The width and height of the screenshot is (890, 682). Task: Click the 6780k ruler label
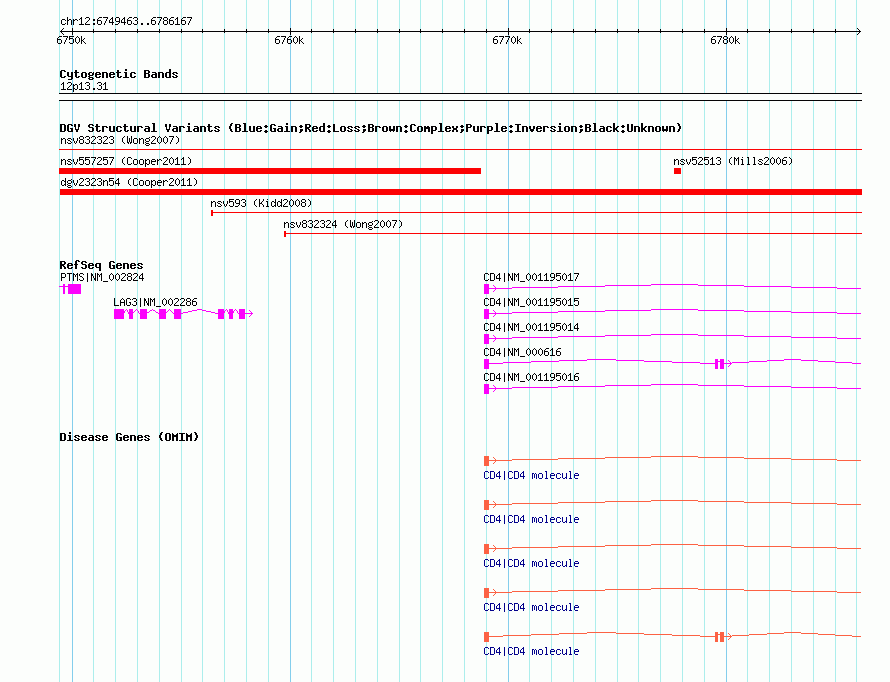point(725,40)
